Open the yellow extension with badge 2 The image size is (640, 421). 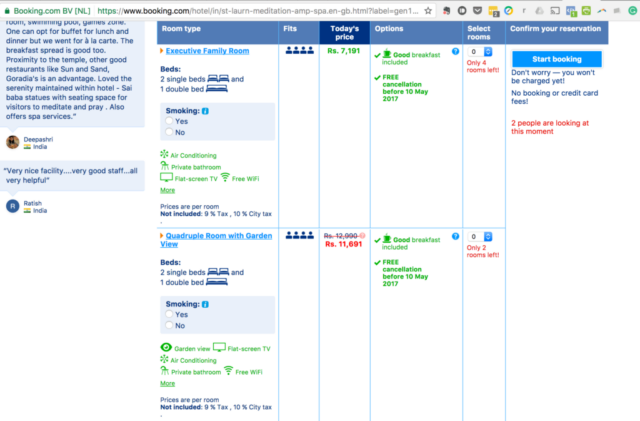pos(493,11)
